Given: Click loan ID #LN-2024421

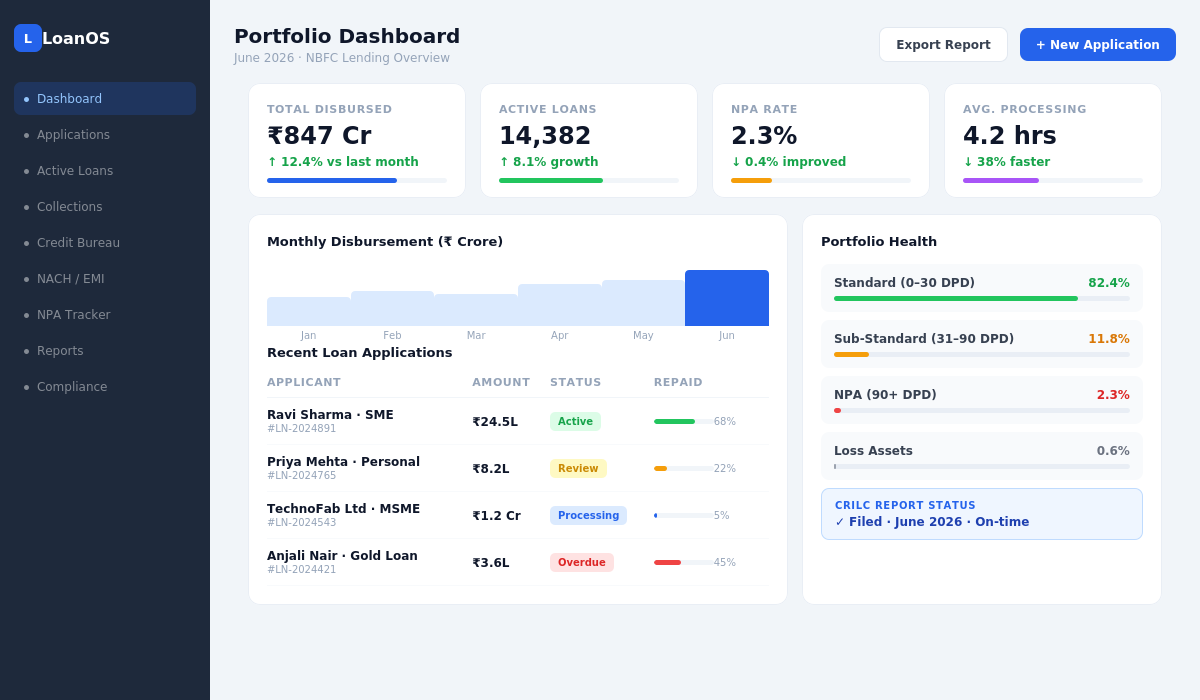Looking at the screenshot, I should click(x=302, y=570).
